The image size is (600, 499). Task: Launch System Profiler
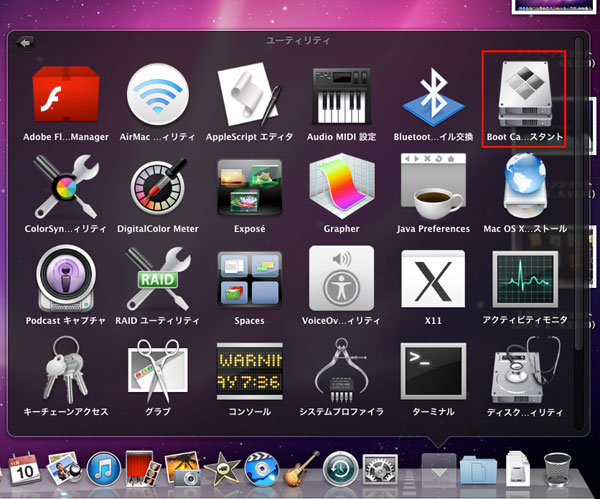(x=341, y=377)
